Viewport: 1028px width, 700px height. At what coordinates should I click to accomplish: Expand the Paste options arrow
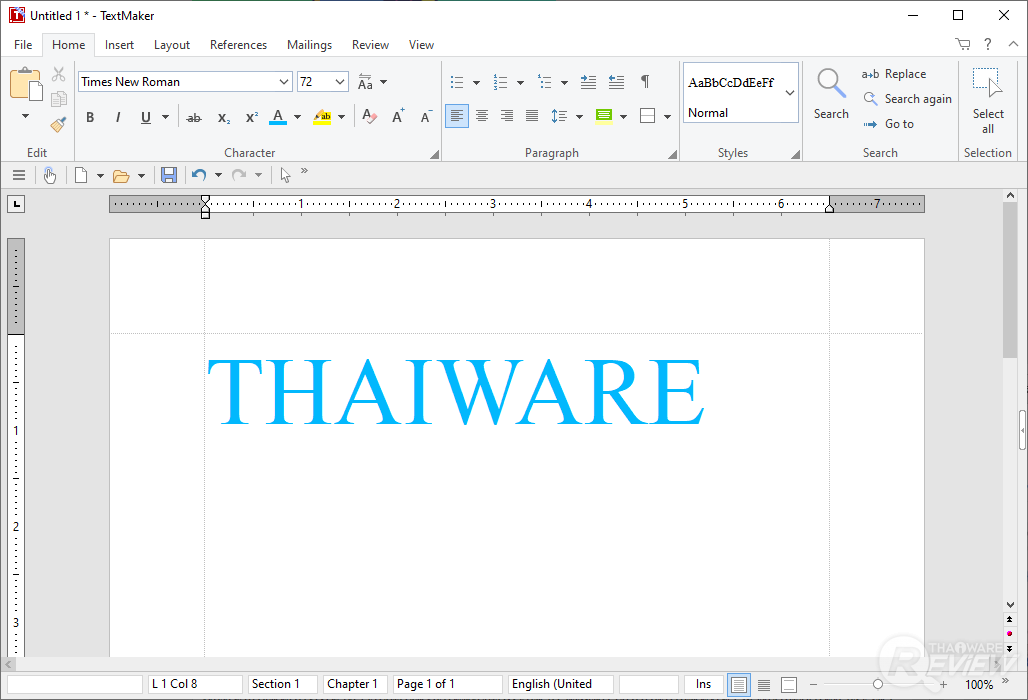(x=26, y=116)
